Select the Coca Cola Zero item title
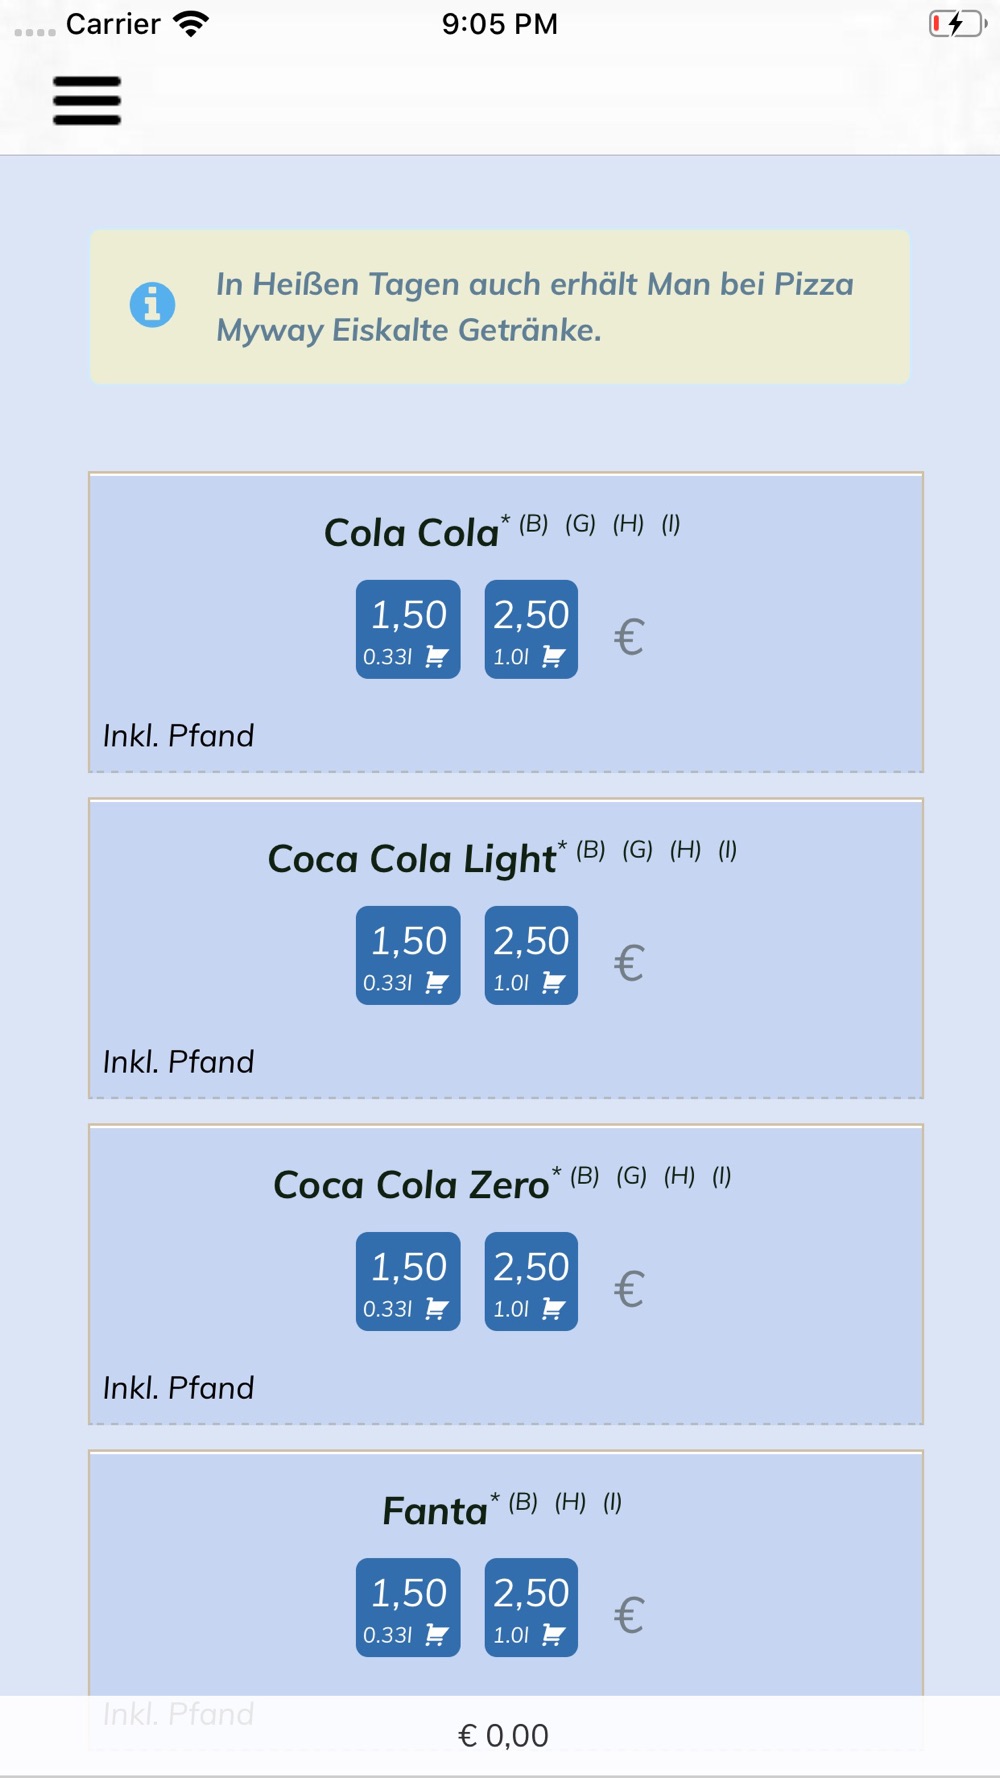Screen dimensions: 1000x1778 (x=411, y=1185)
